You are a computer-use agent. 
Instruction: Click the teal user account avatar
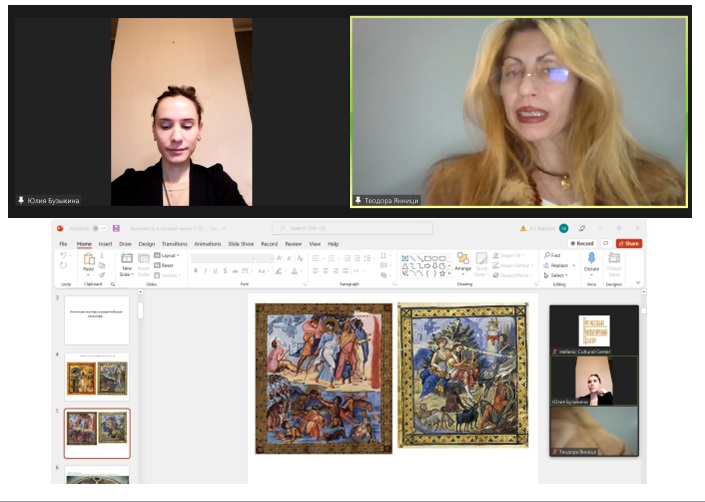[564, 228]
